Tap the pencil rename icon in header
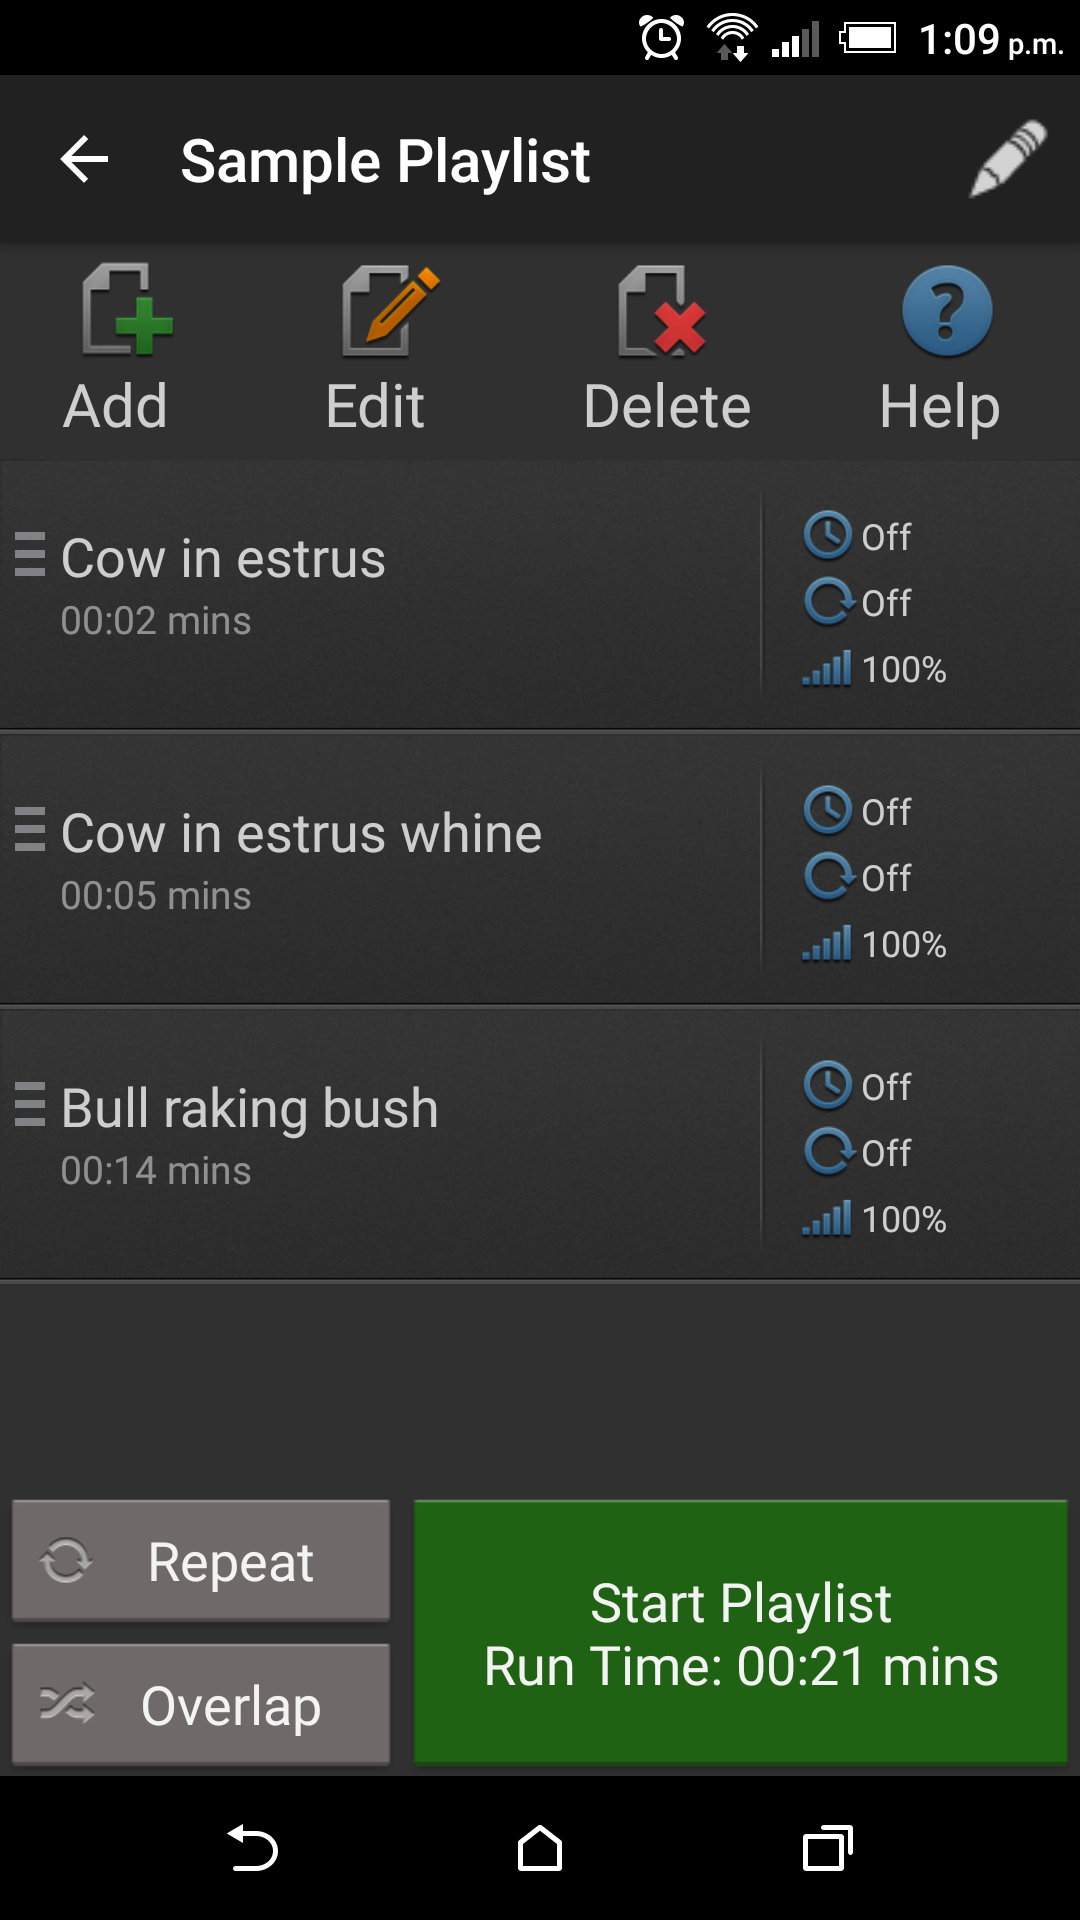This screenshot has width=1080, height=1920. click(x=1008, y=159)
